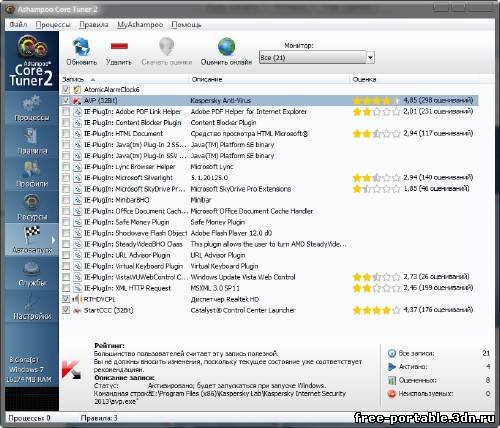Click the Неиспользуемых red icon

click(392, 394)
